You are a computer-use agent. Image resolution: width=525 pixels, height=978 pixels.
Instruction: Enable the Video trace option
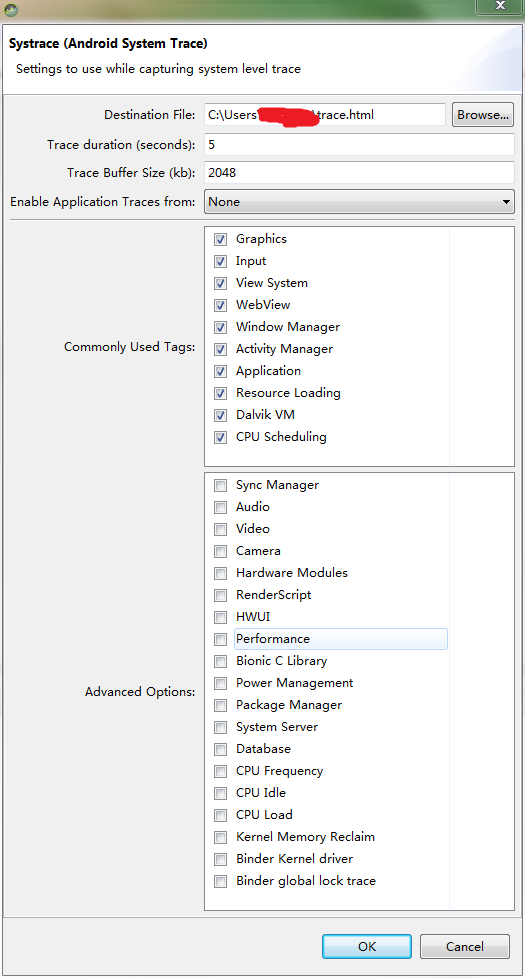point(220,529)
